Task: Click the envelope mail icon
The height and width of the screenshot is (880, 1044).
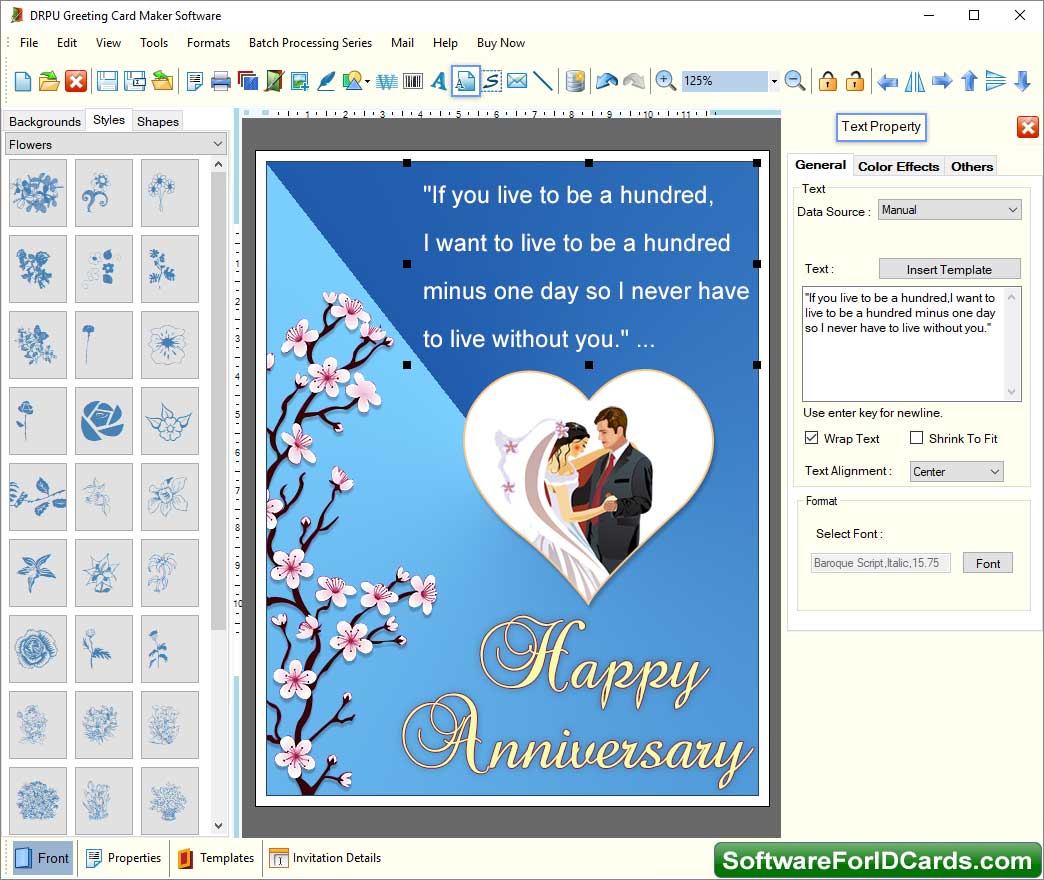Action: pyautogui.click(x=517, y=81)
